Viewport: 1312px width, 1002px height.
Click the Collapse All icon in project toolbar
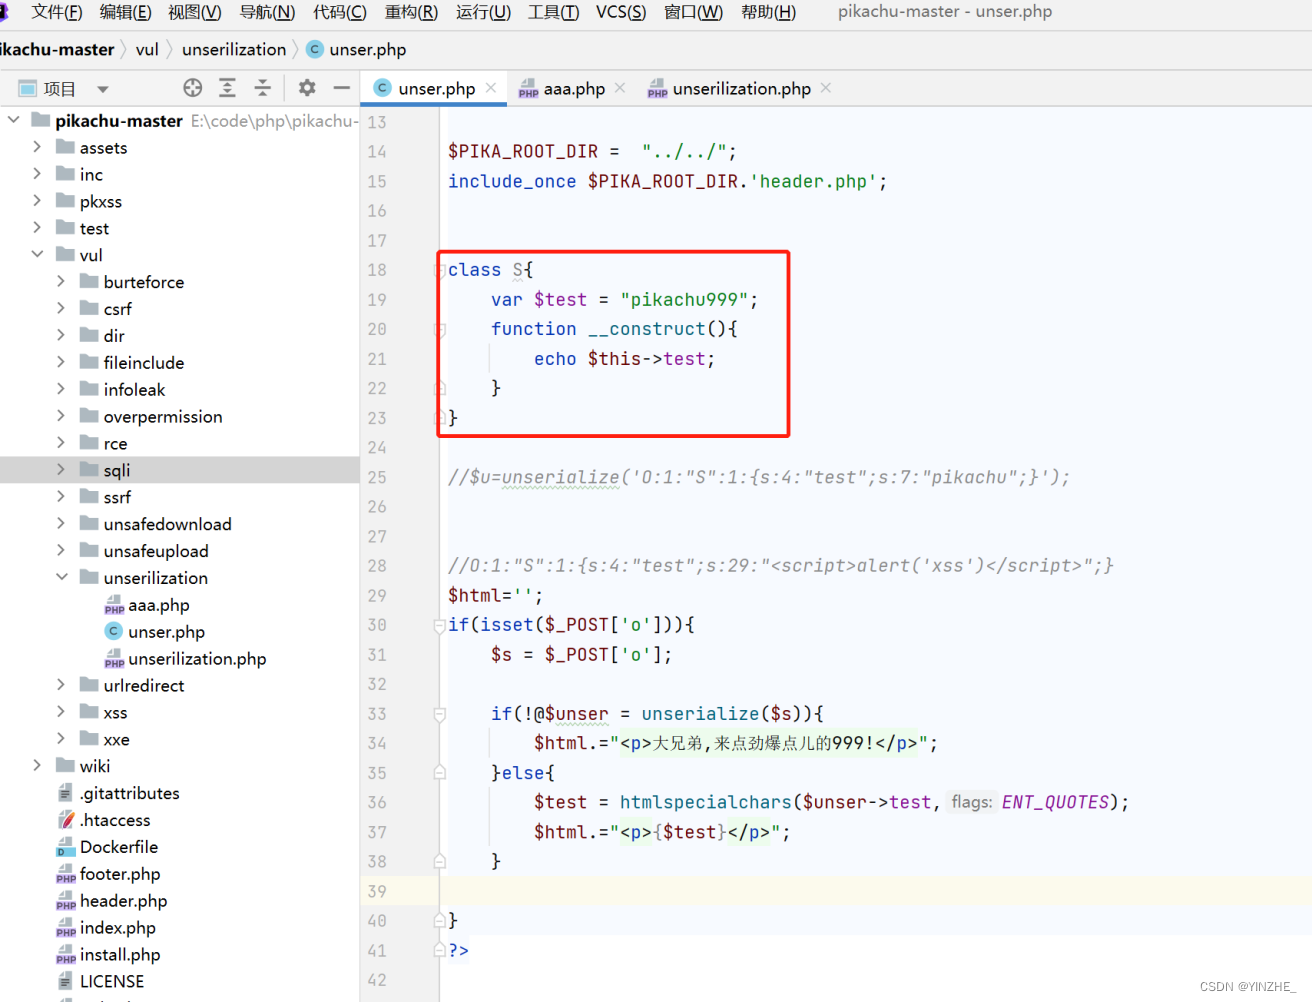(263, 88)
